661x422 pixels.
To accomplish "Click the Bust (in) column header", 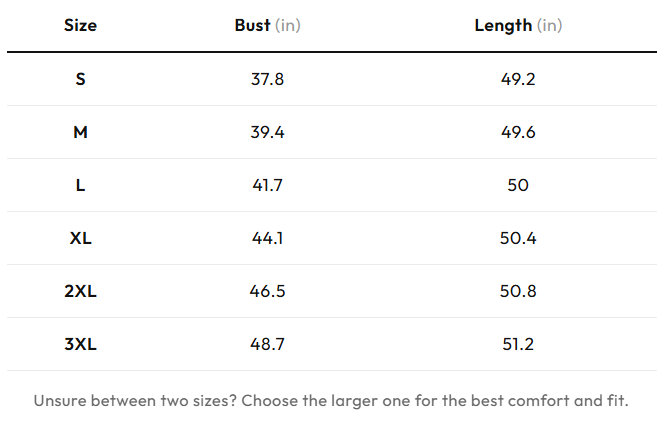I will 267,25.
